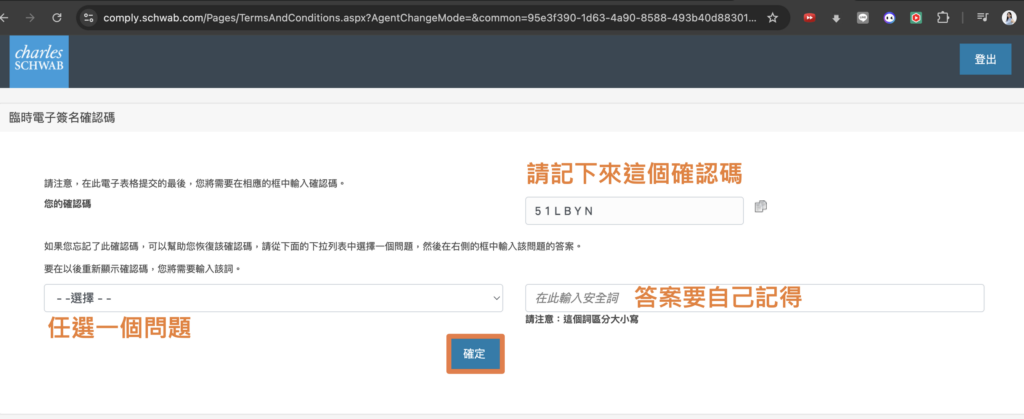
Task: Click the download arrow extension icon
Action: (836, 18)
